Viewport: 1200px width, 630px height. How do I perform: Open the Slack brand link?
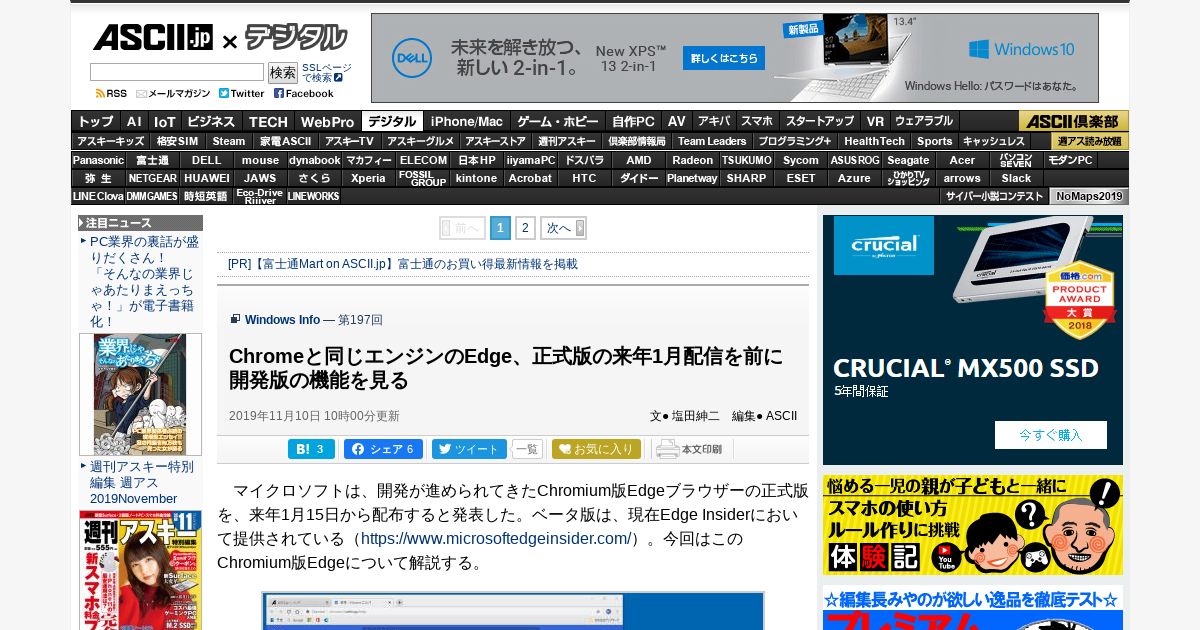1016,178
